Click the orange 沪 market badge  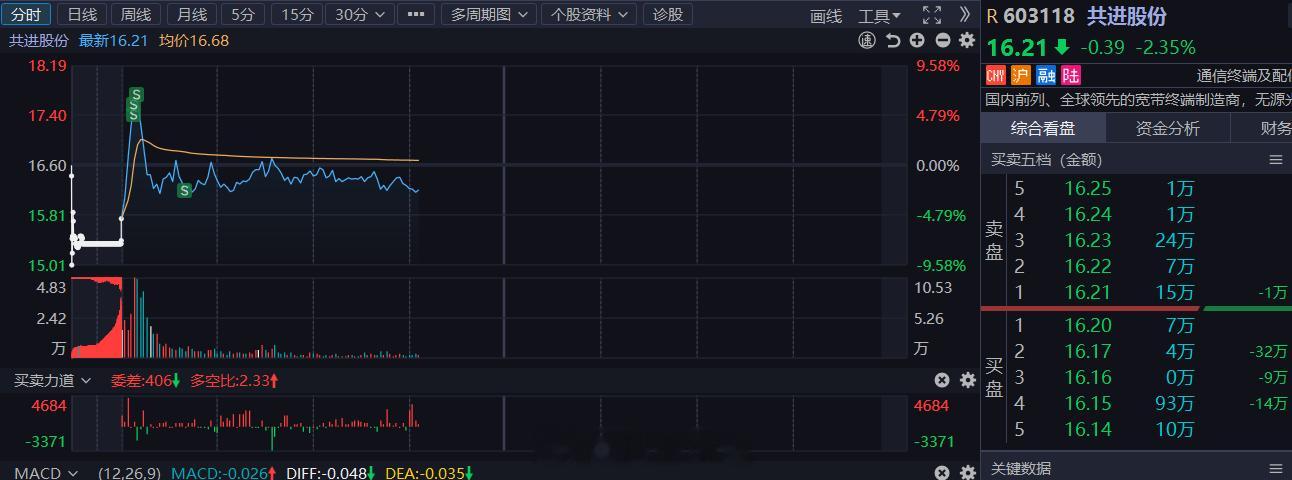point(1020,75)
